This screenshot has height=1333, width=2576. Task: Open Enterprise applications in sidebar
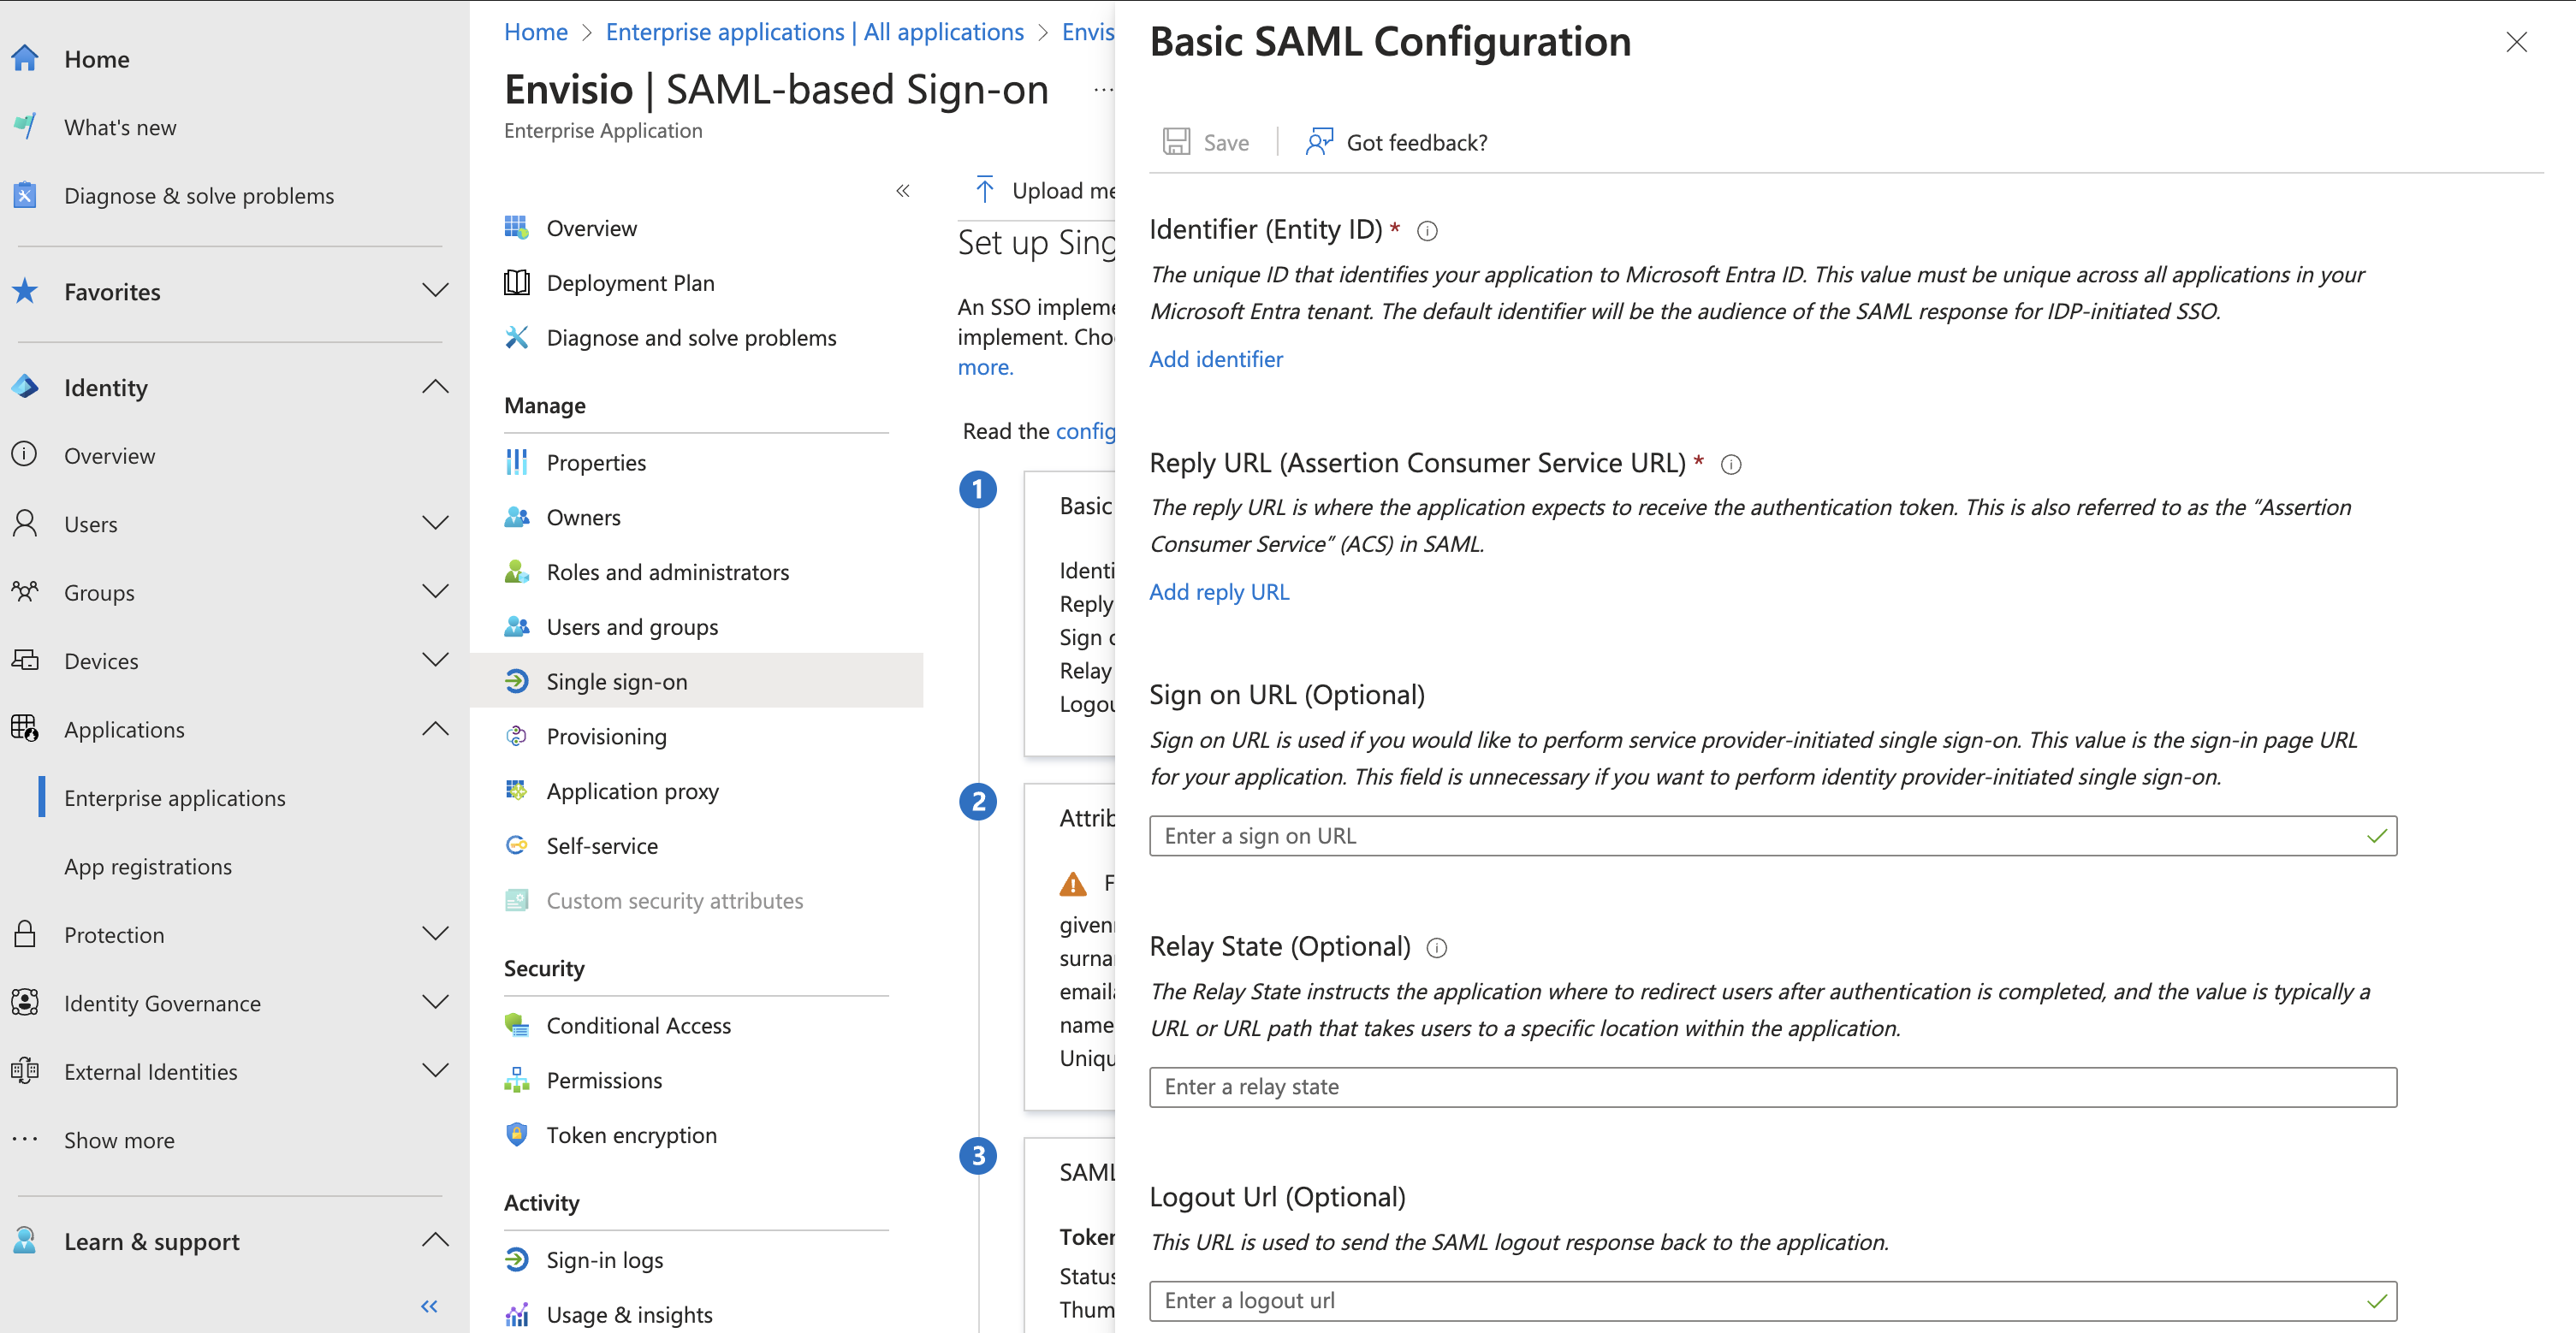(x=175, y=798)
